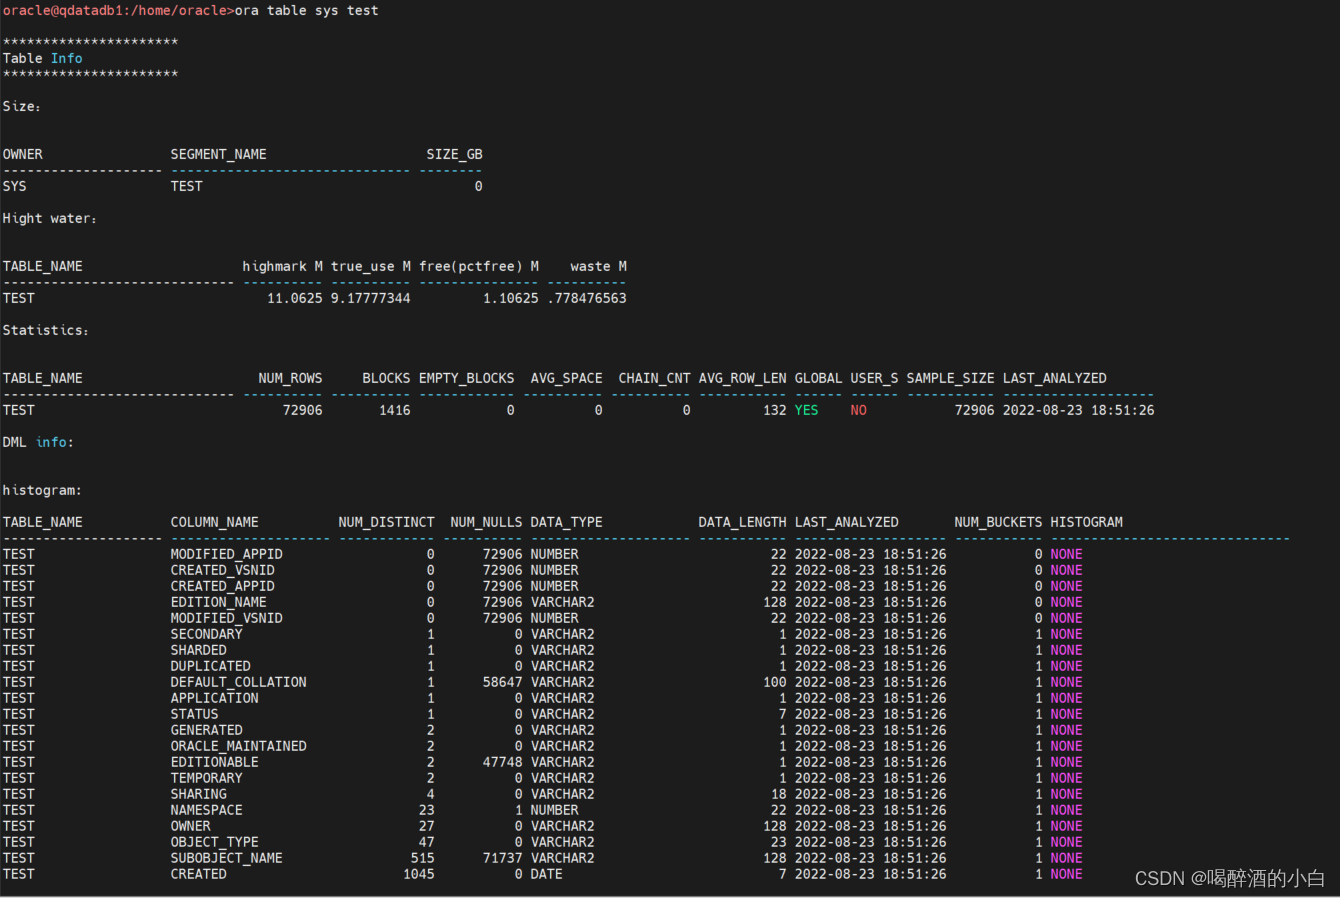Click the 'DATE' data type in CREATED row
This screenshot has height=898, width=1340.
click(546, 874)
